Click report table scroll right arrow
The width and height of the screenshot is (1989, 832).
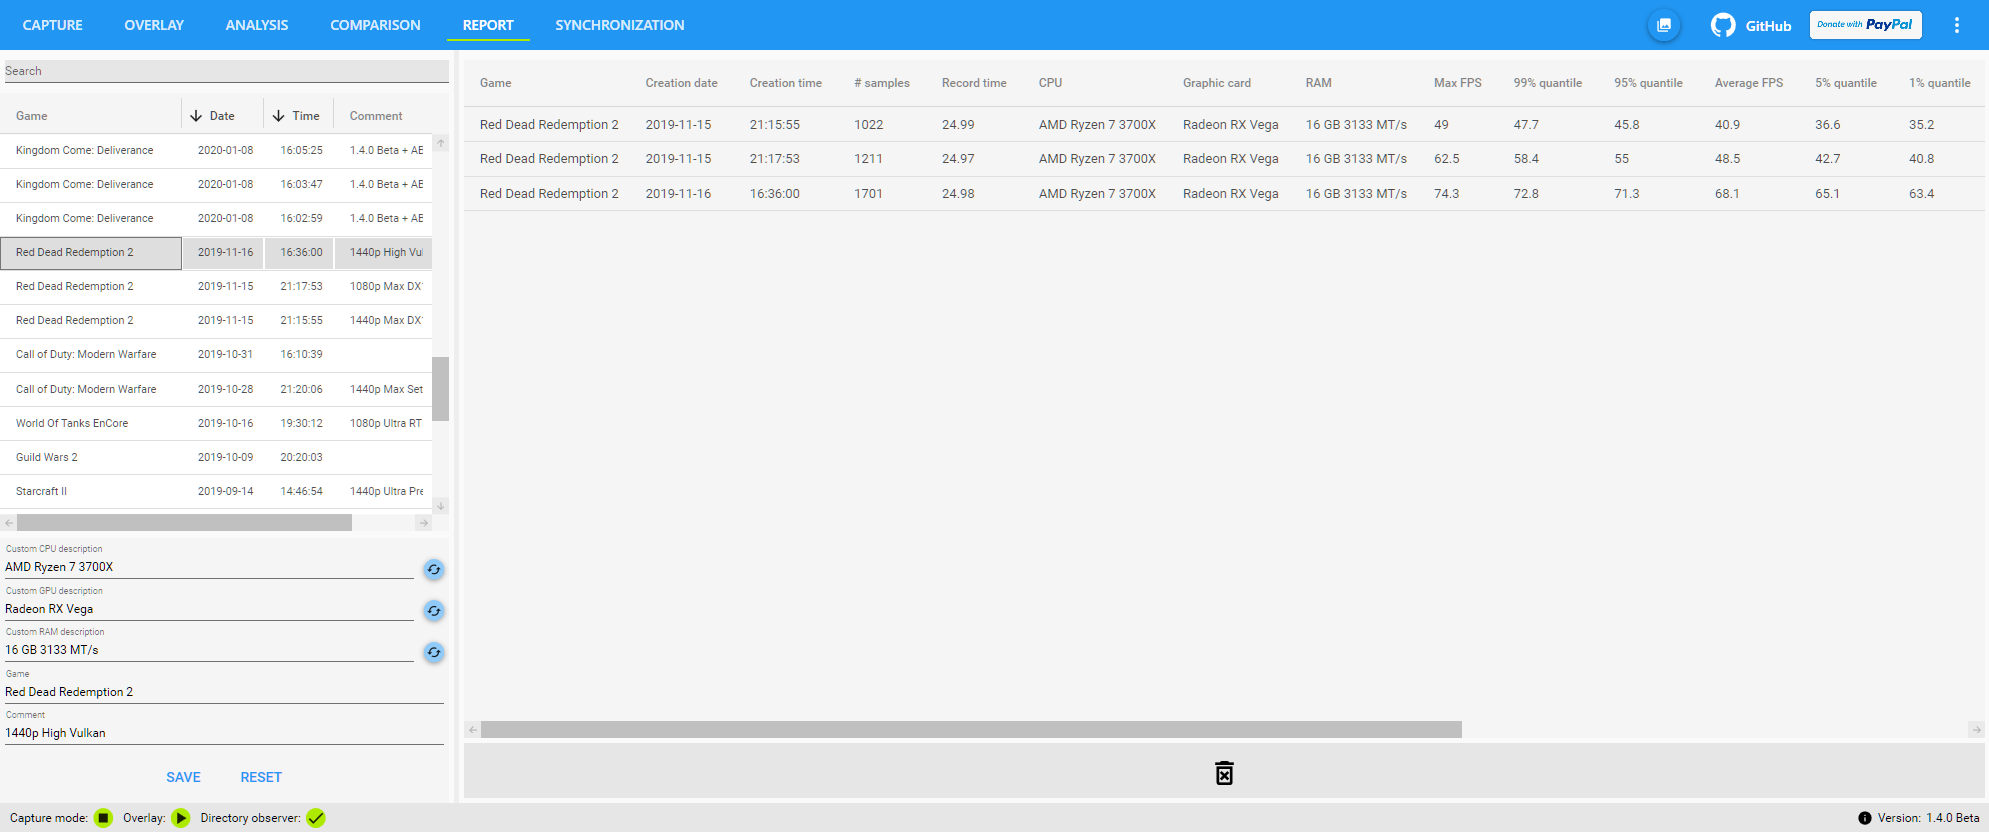tap(1976, 730)
